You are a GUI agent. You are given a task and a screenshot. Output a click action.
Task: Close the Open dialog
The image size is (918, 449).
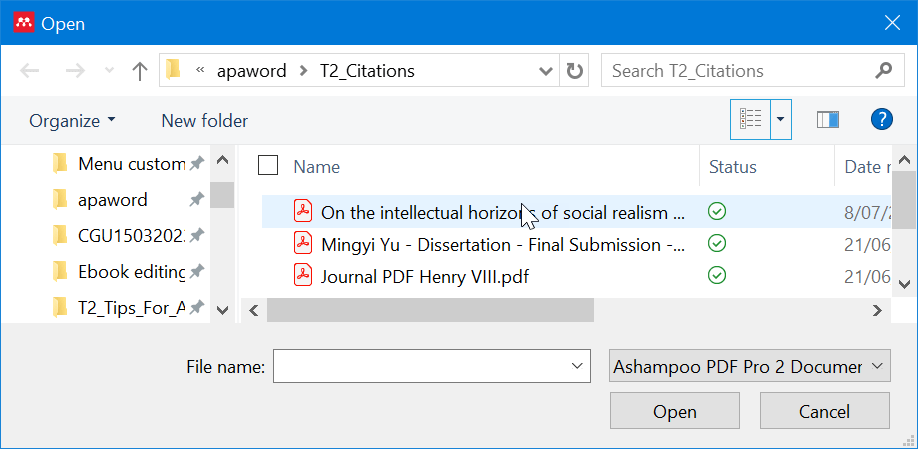[x=892, y=23]
